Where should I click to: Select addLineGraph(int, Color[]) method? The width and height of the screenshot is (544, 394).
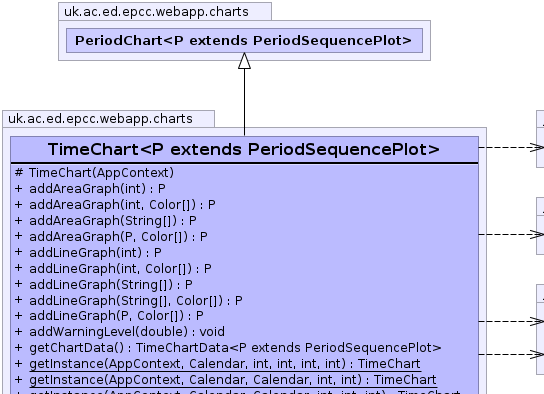pyautogui.click(x=113, y=268)
